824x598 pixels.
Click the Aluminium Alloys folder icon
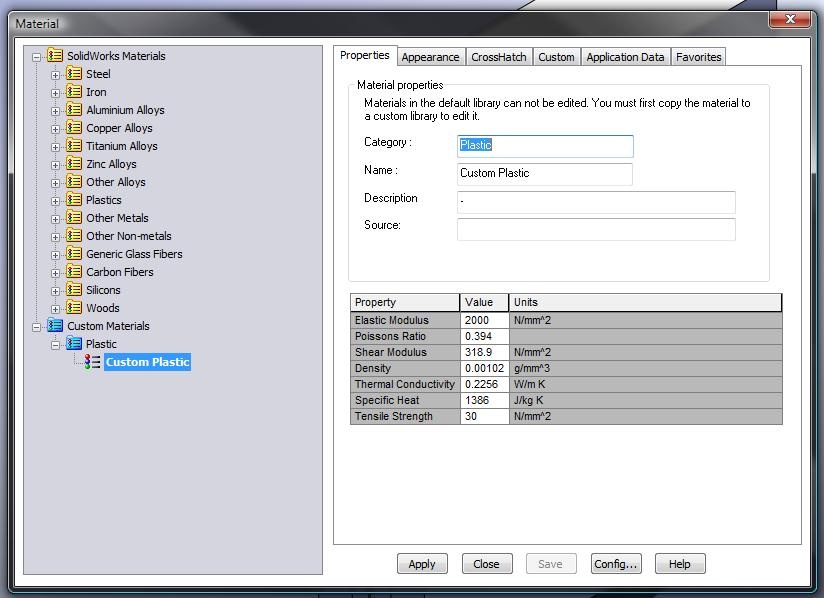tap(74, 109)
